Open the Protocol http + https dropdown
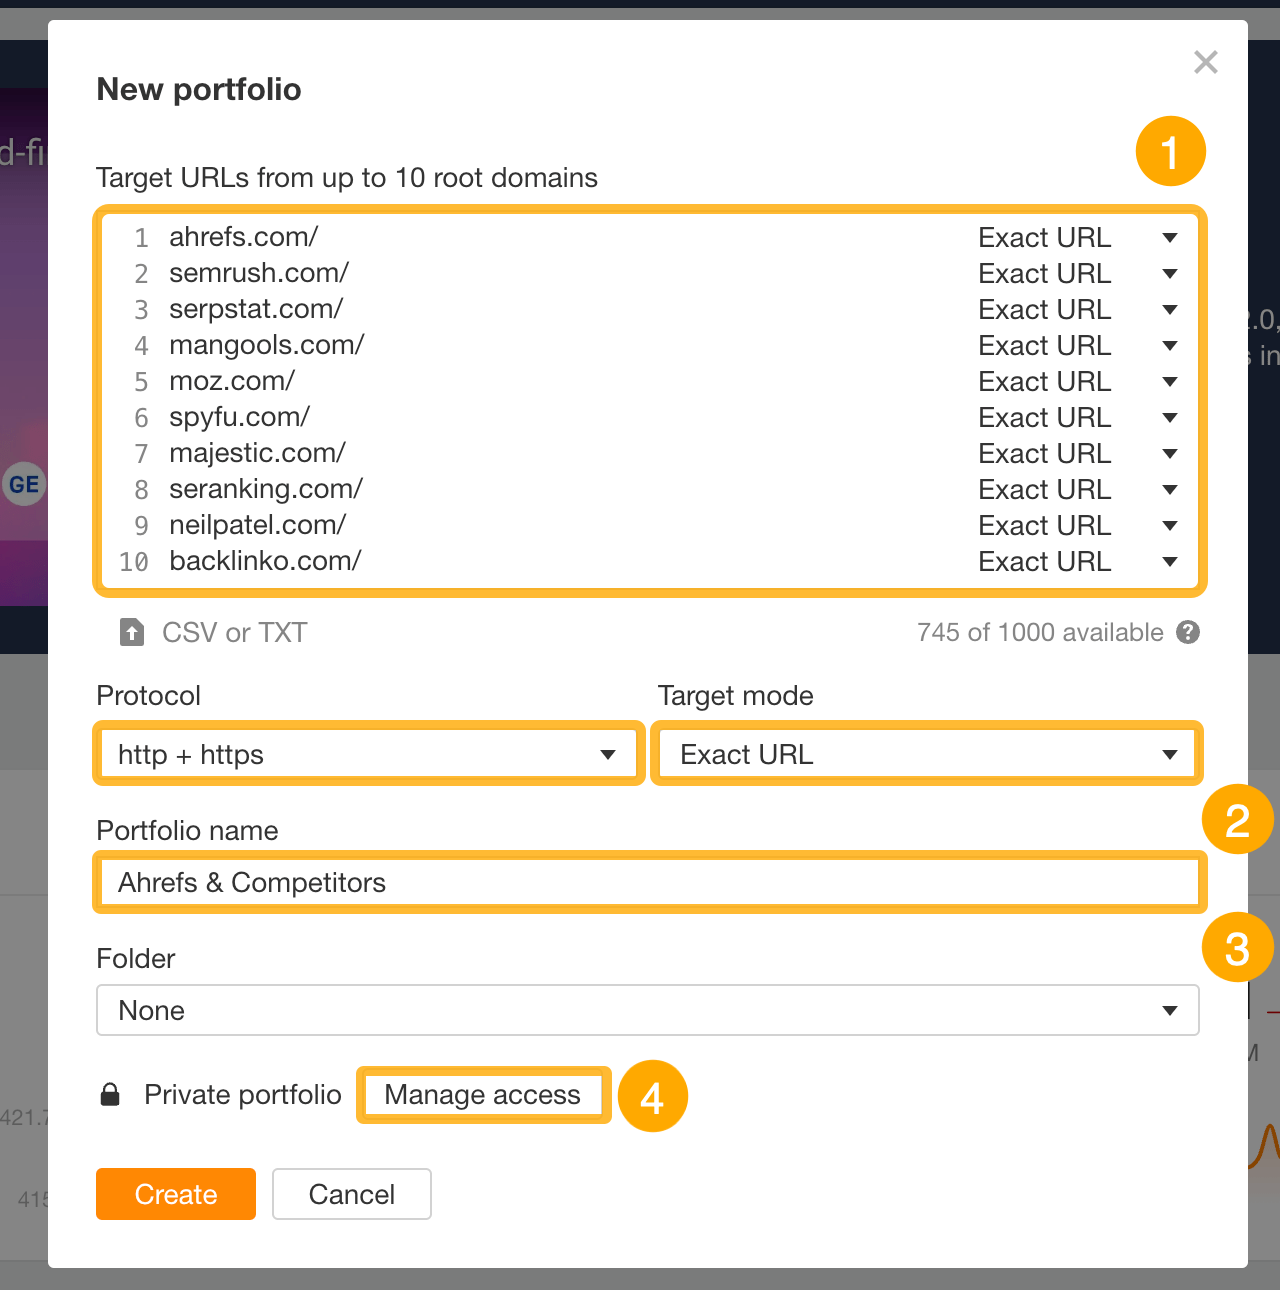This screenshot has height=1290, width=1280. tap(368, 754)
